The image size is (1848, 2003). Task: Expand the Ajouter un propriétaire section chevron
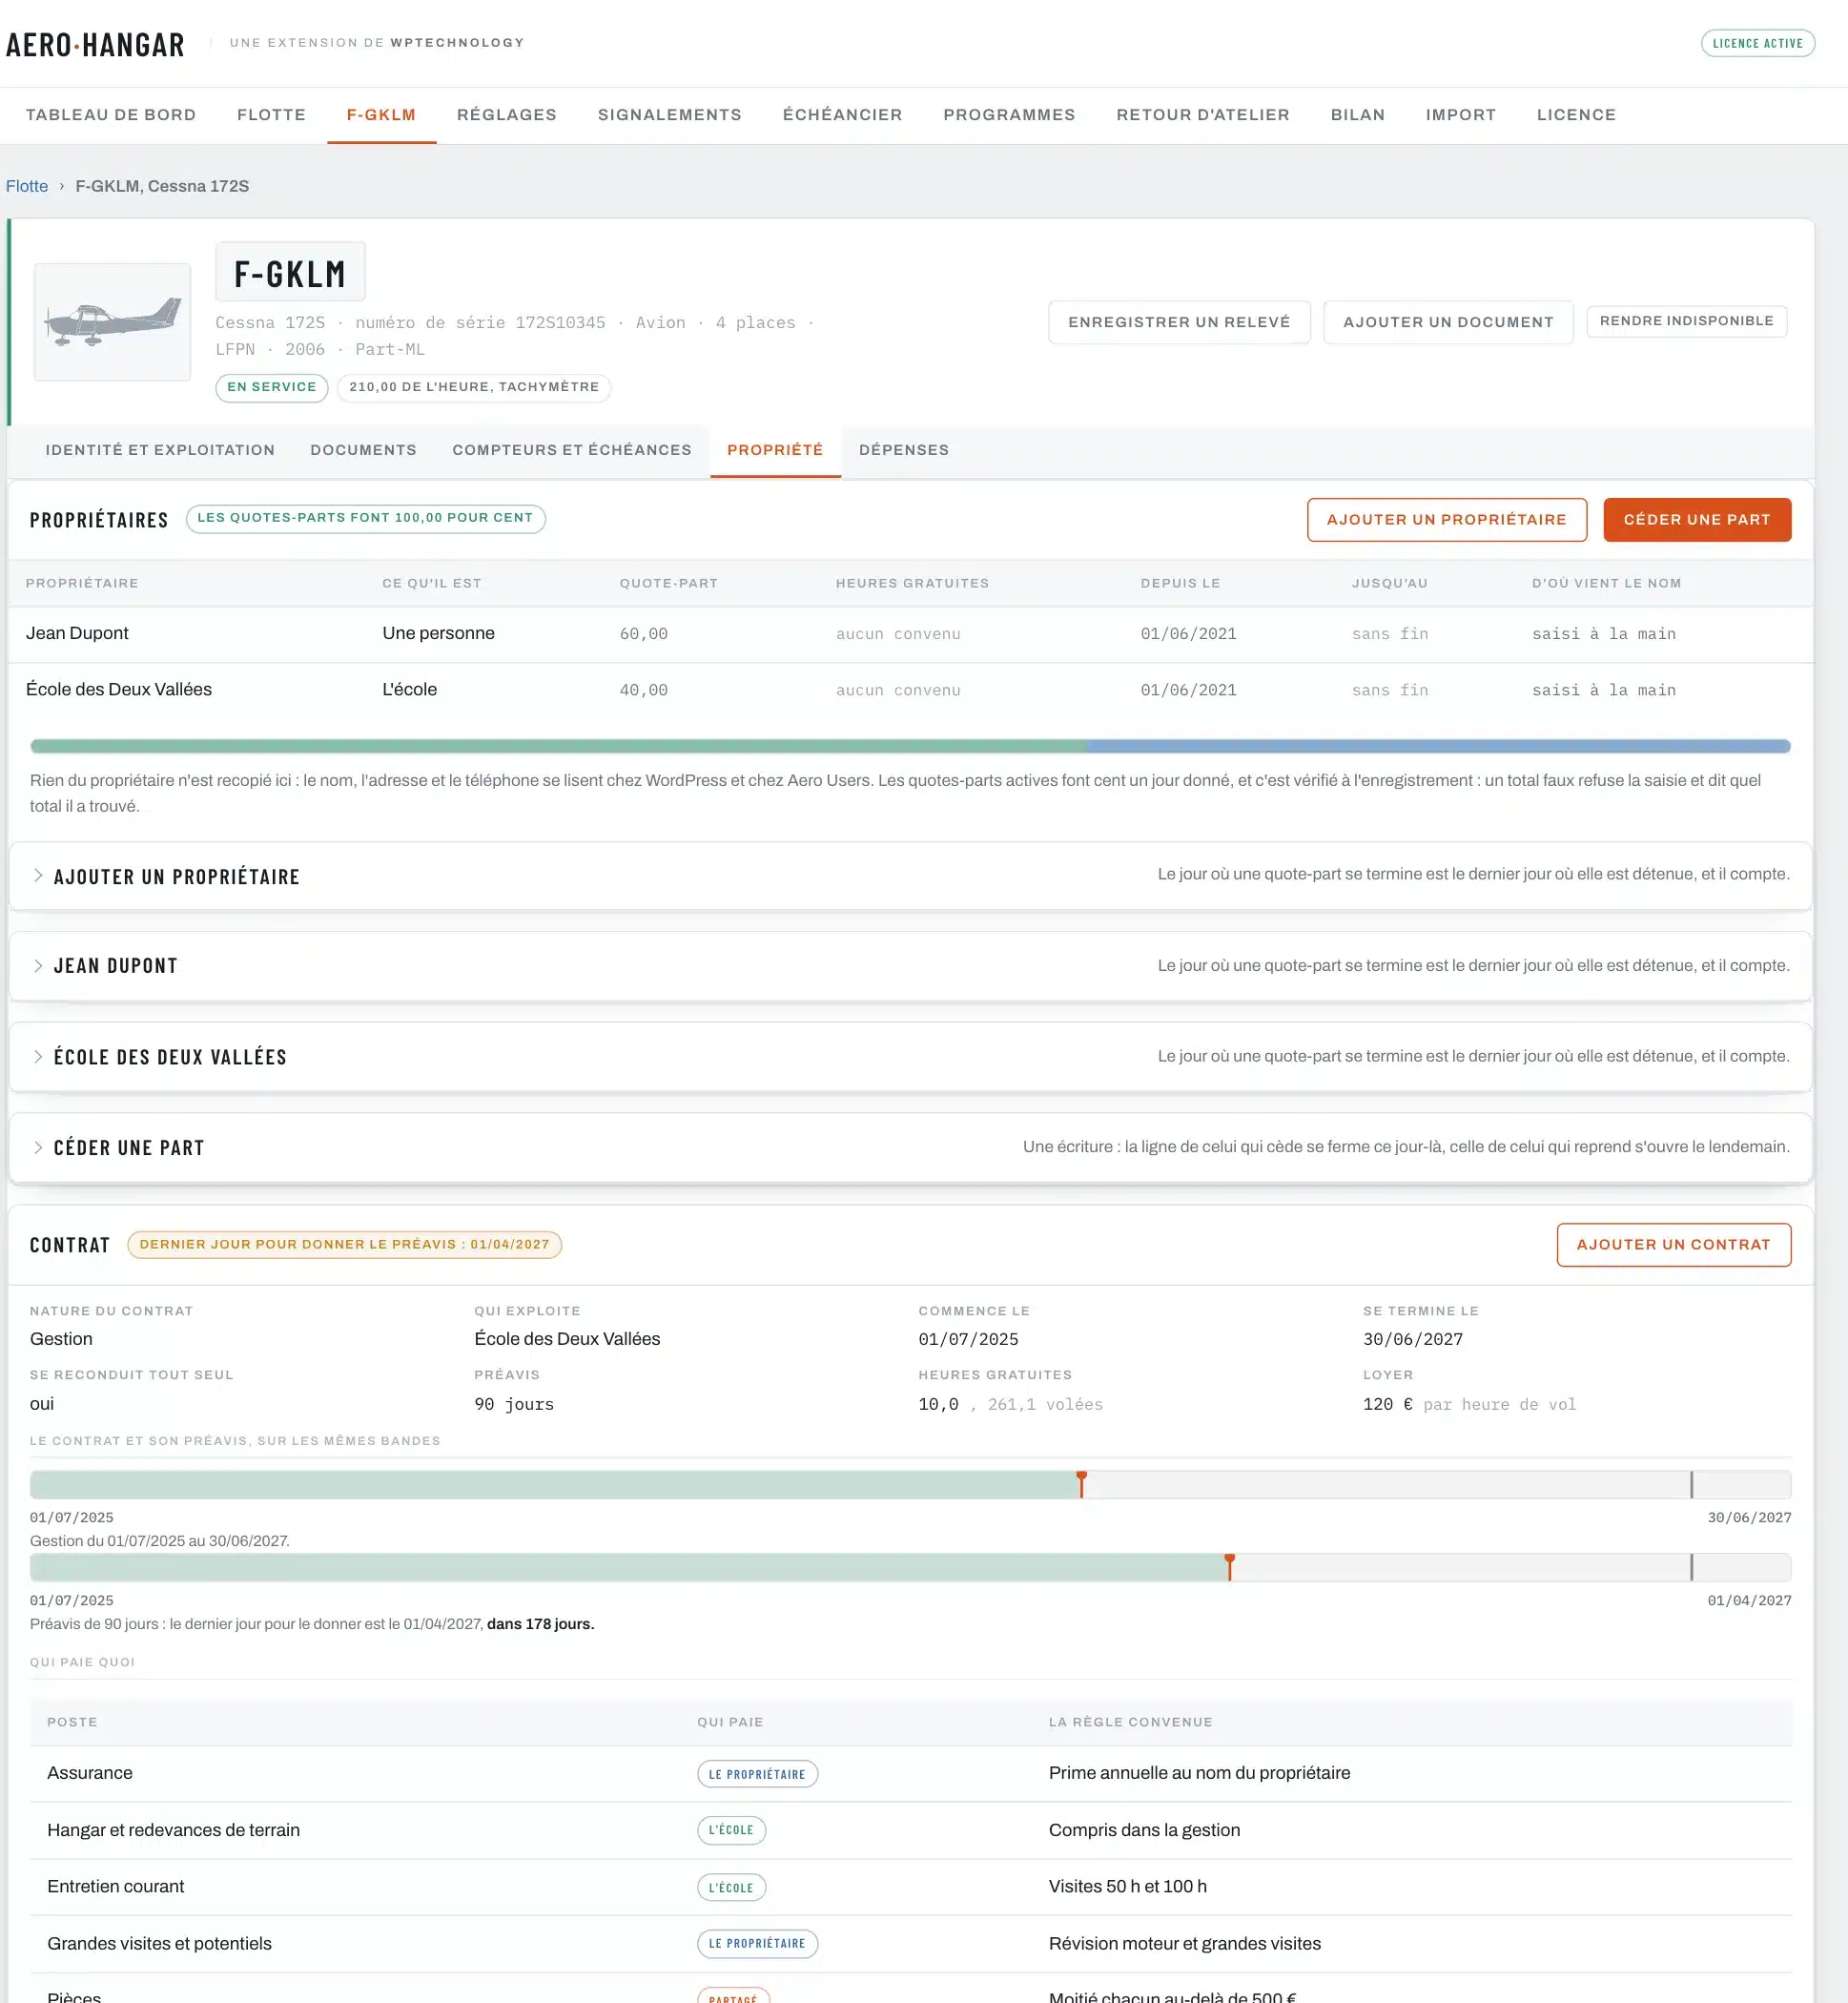click(x=38, y=876)
